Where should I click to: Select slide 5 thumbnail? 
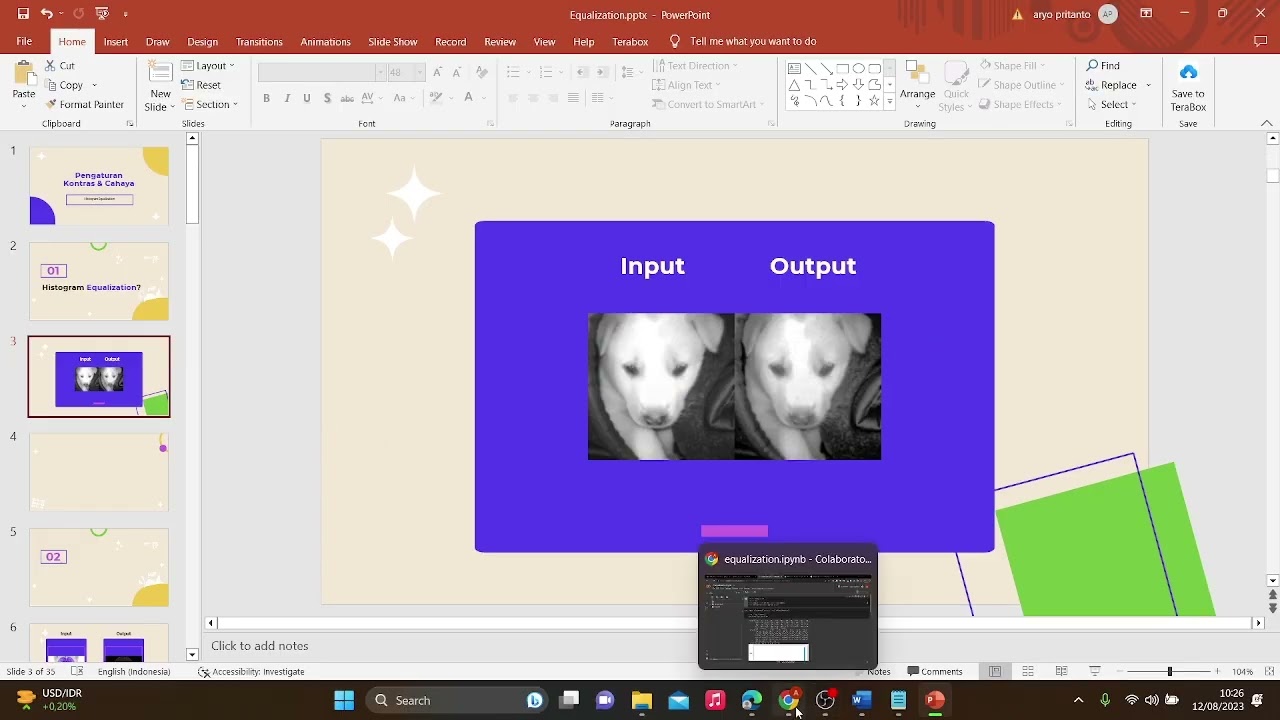click(99, 567)
